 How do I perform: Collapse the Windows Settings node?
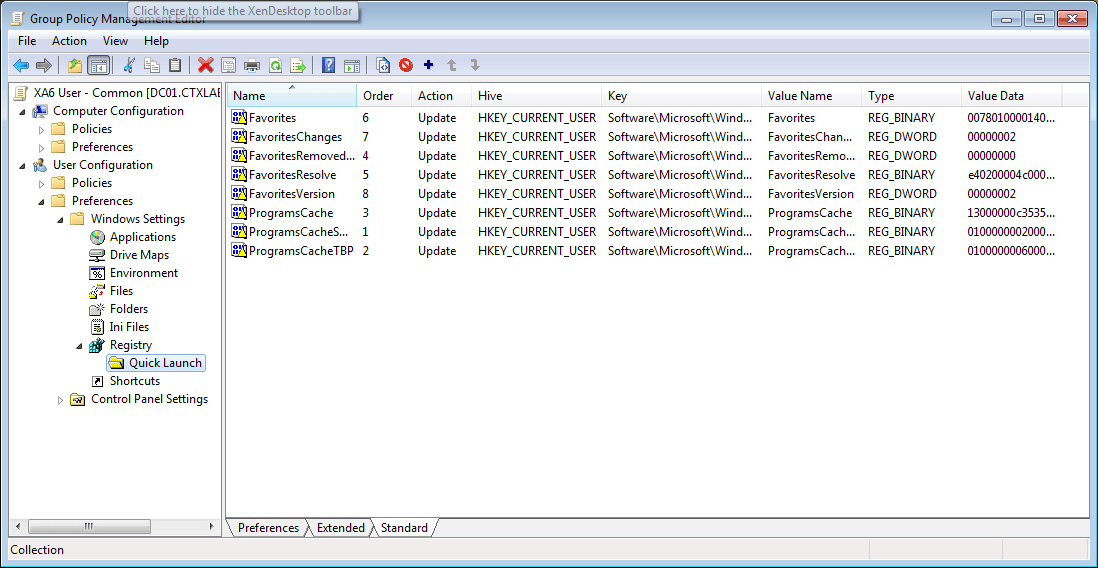pos(60,220)
